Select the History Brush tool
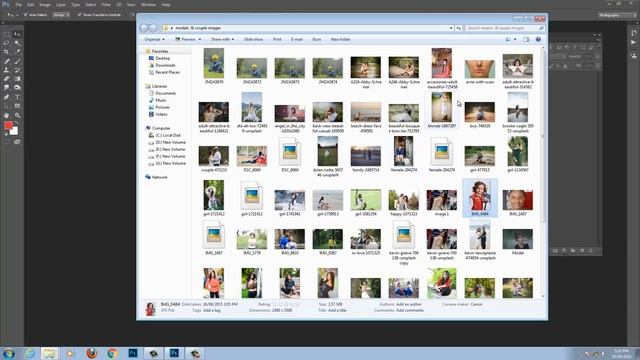 (17, 70)
